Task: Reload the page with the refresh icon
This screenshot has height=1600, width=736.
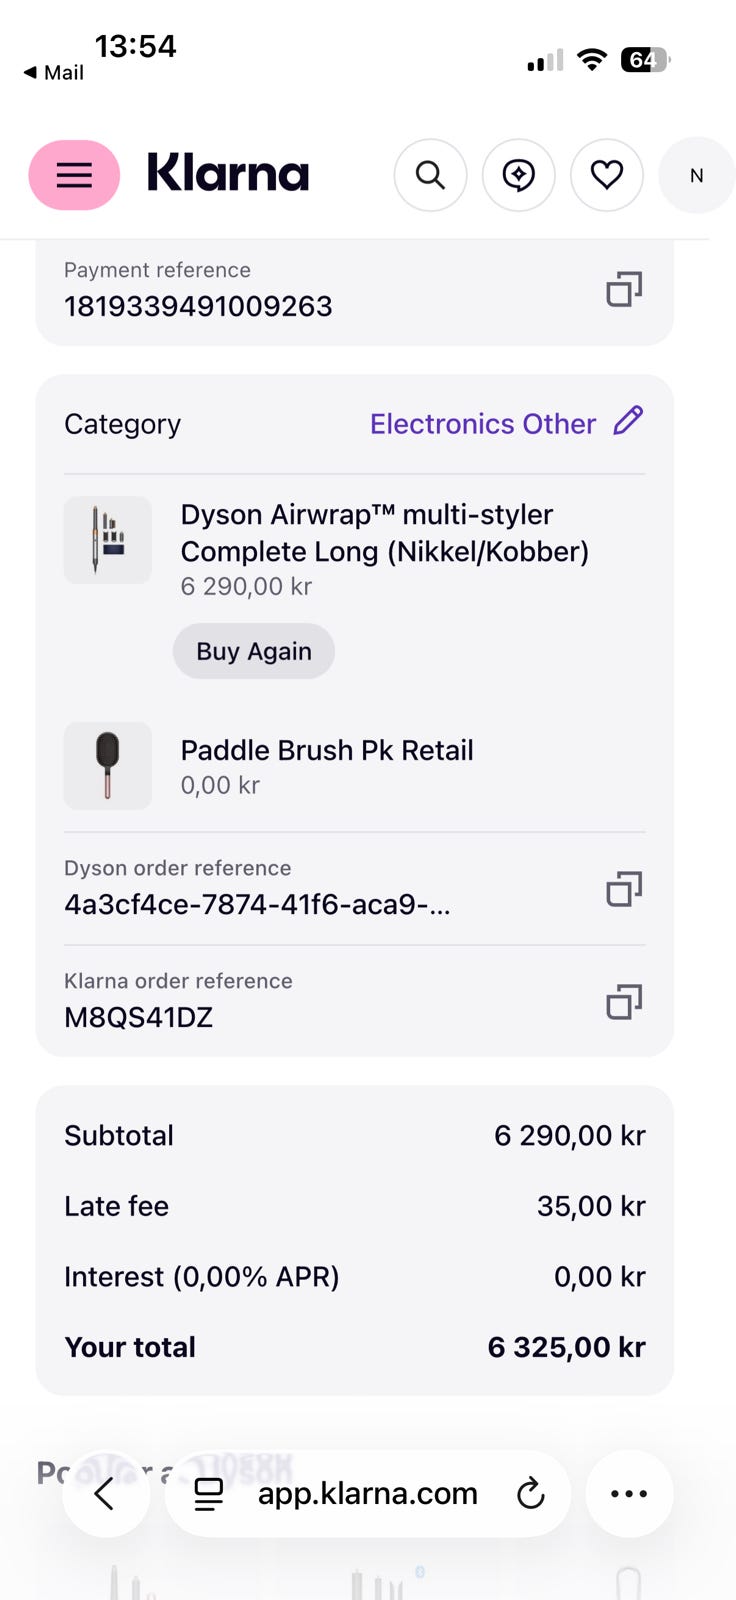Action: 530,1494
